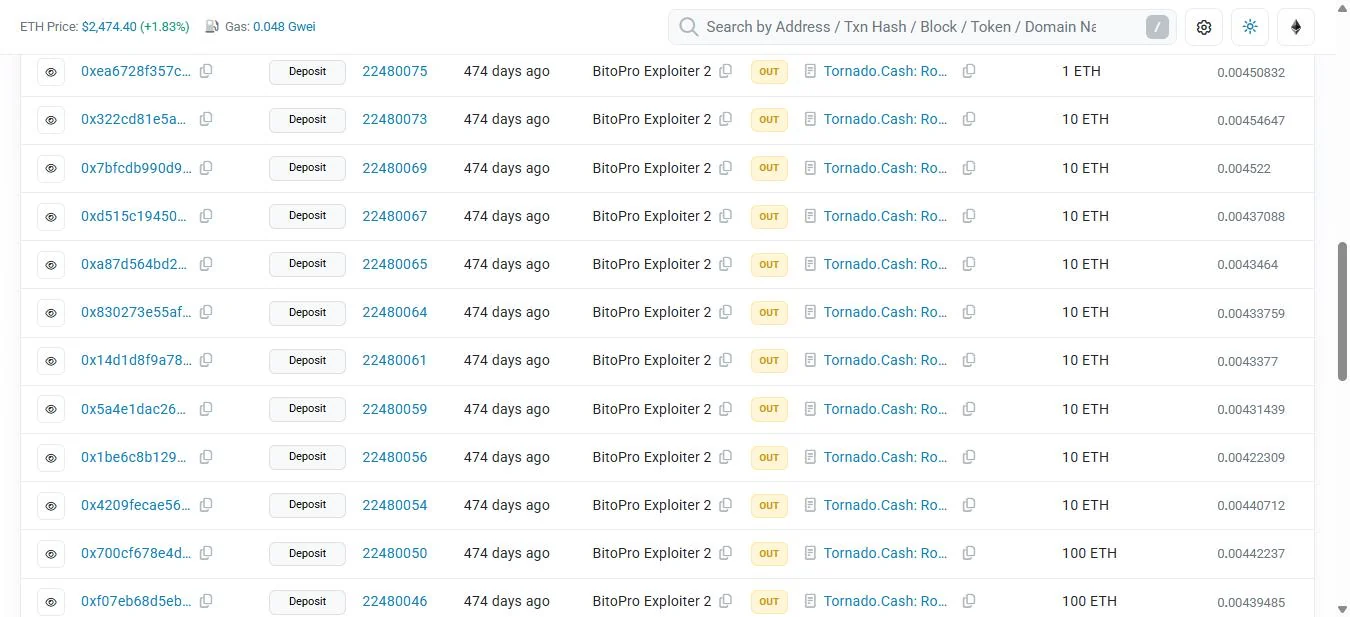
Task: Open Tornado.Cash Router in block 22480046 row
Action: (x=886, y=601)
